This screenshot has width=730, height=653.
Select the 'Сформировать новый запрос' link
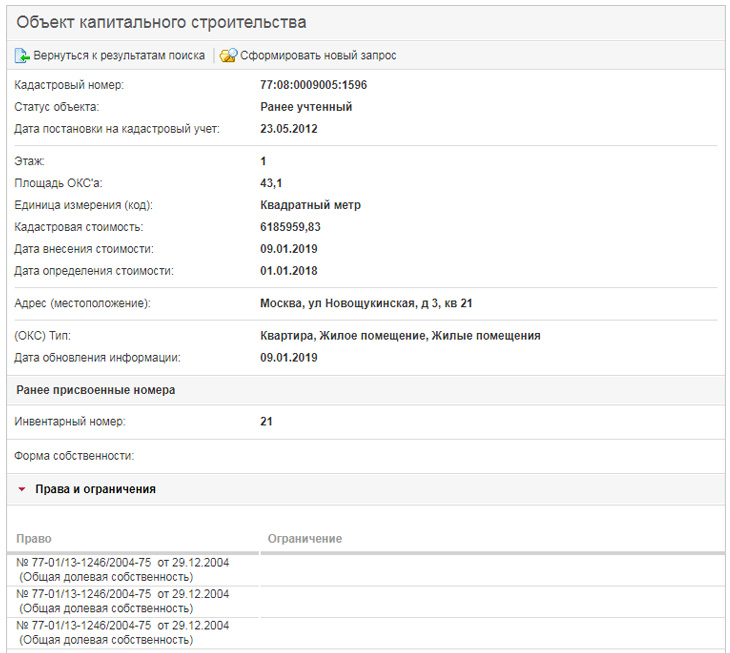318,55
